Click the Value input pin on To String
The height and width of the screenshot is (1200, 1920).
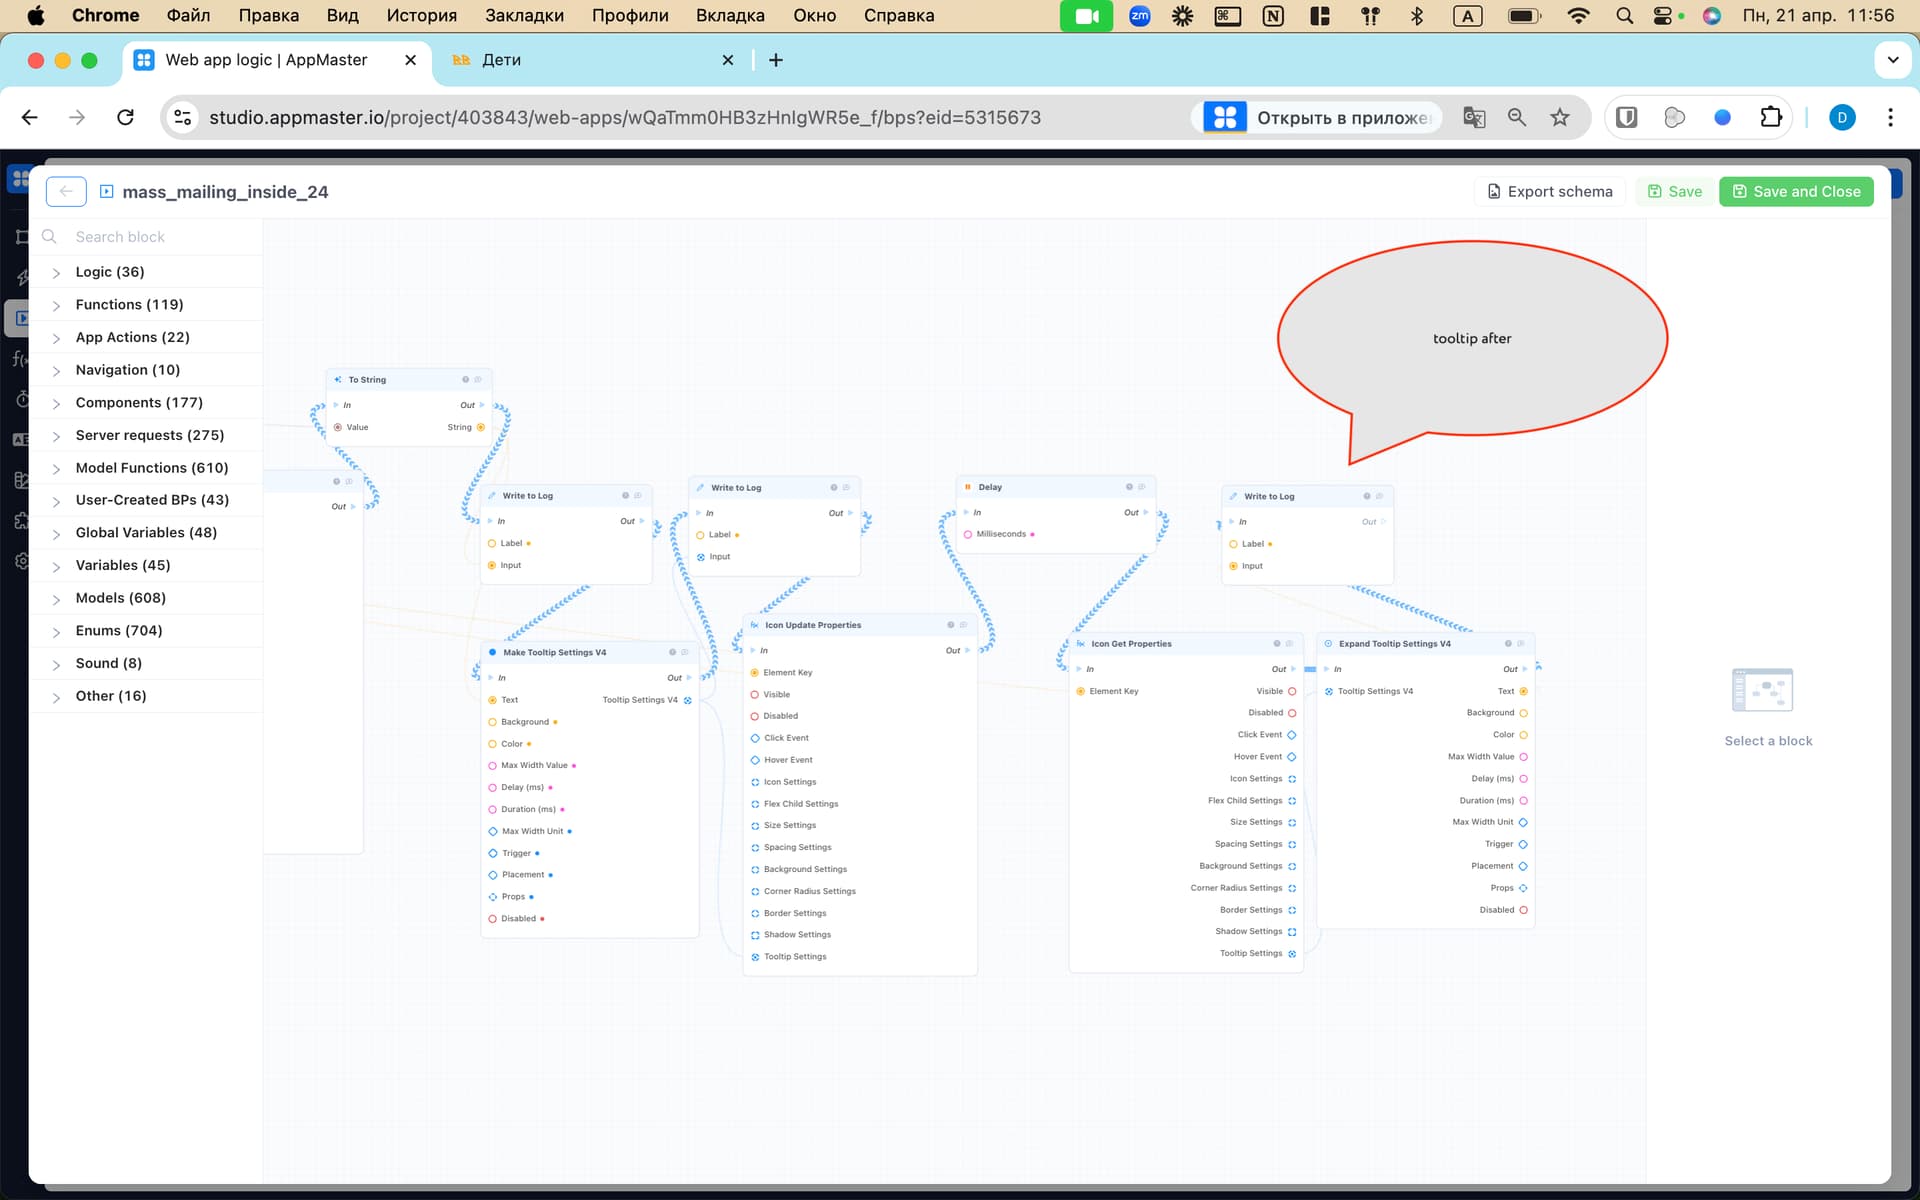(x=338, y=427)
